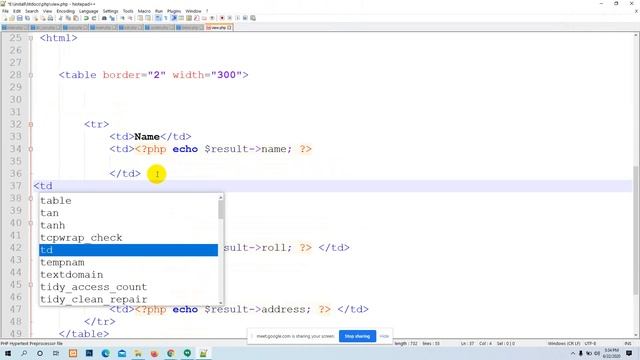This screenshot has height=360, width=640.
Task: Click the Save All toolbar icon
Action: (27, 18)
